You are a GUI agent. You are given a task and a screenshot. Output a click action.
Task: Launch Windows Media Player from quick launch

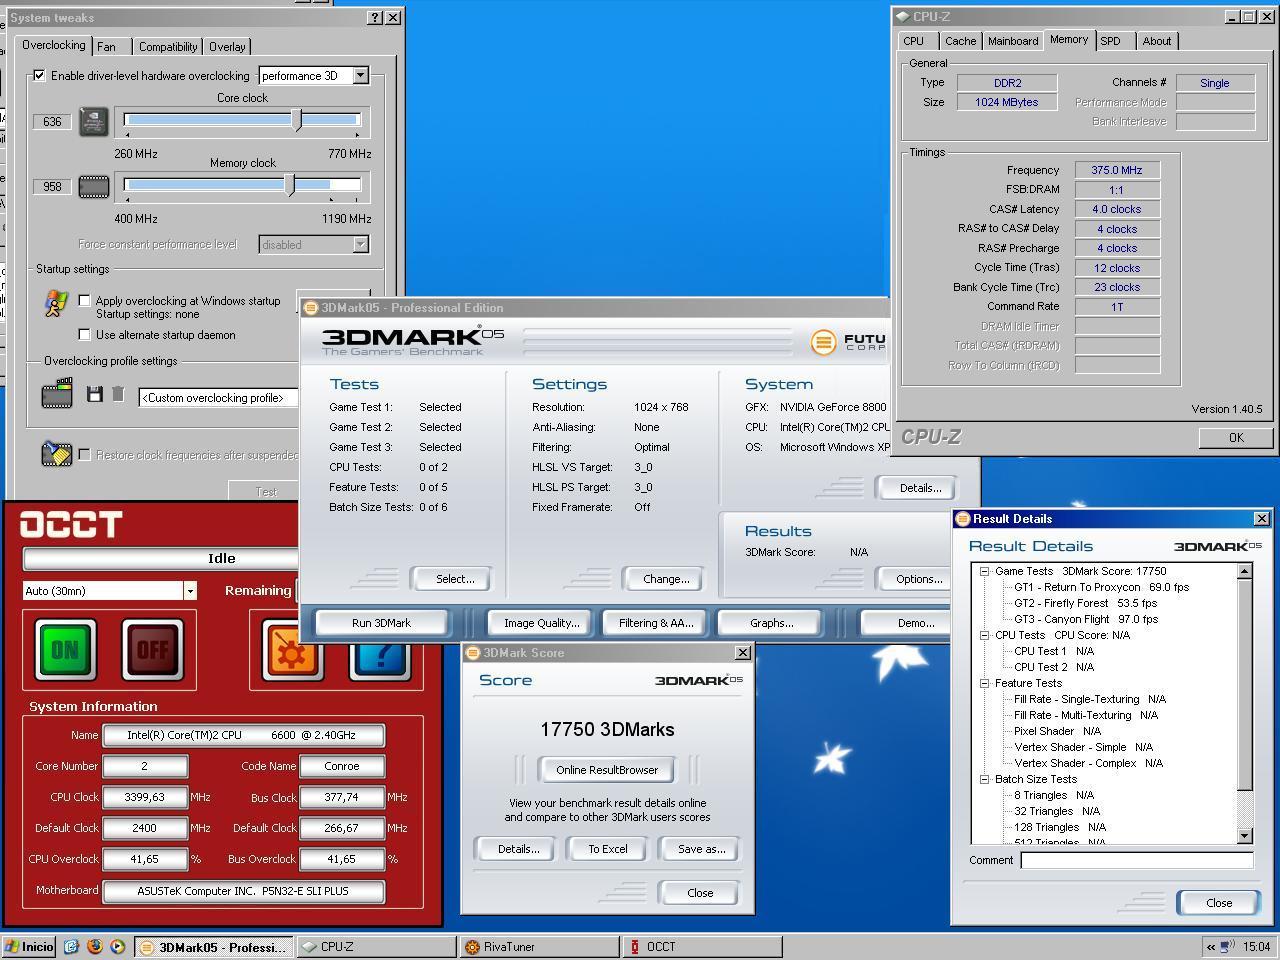tap(117, 946)
